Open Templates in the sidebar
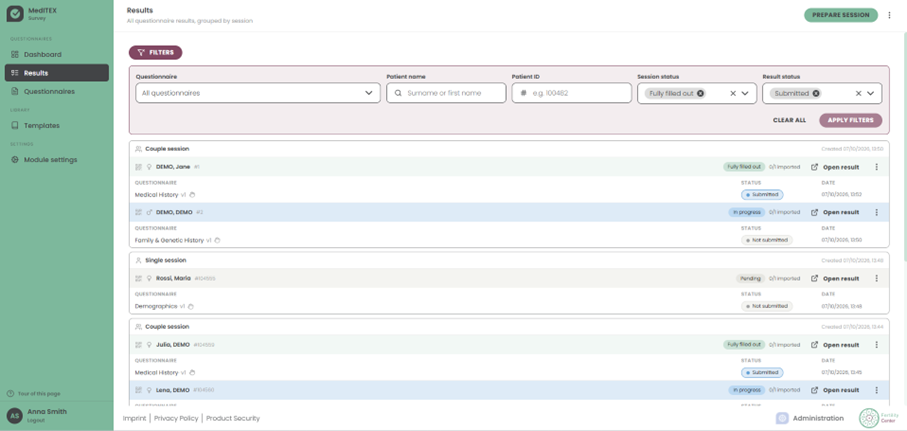 (57, 126)
